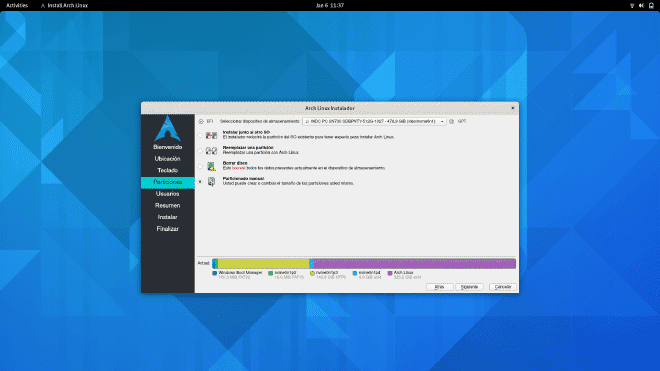Click the green nvme0n1p2 legend swatch
Screen dimensions: 660x371
(271, 273)
